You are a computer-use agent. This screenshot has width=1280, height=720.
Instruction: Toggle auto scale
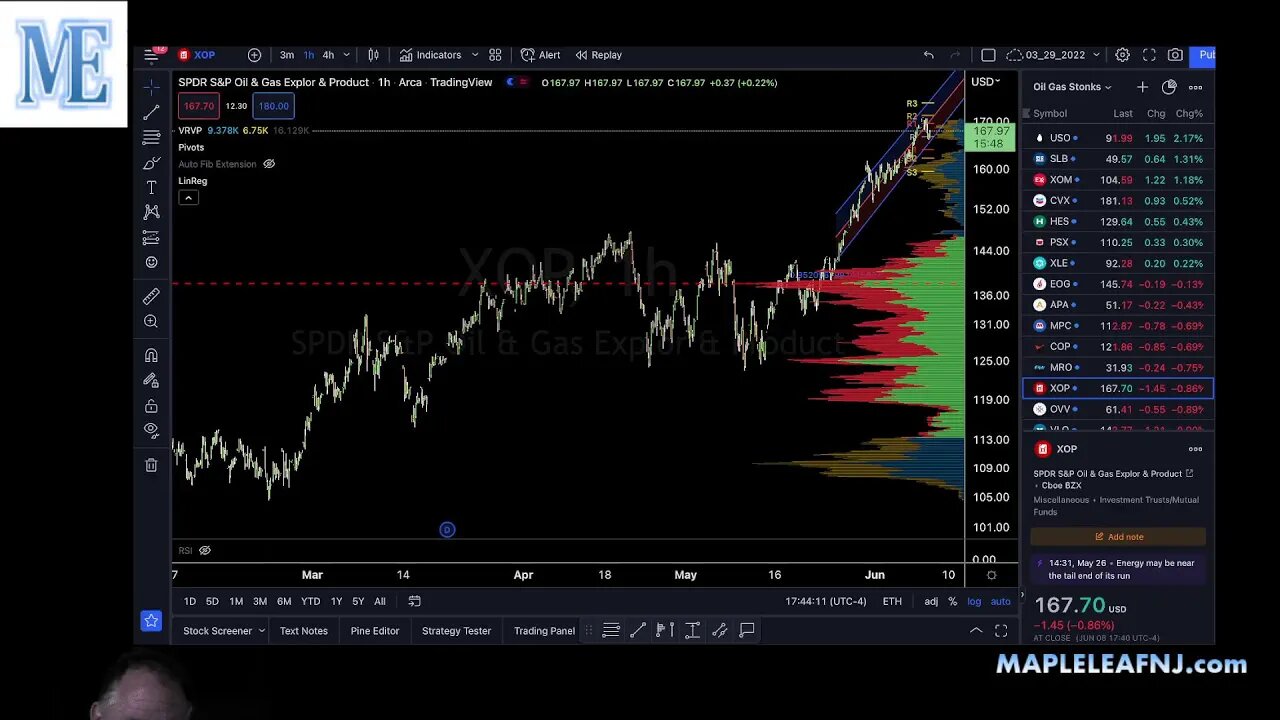click(x=1000, y=601)
